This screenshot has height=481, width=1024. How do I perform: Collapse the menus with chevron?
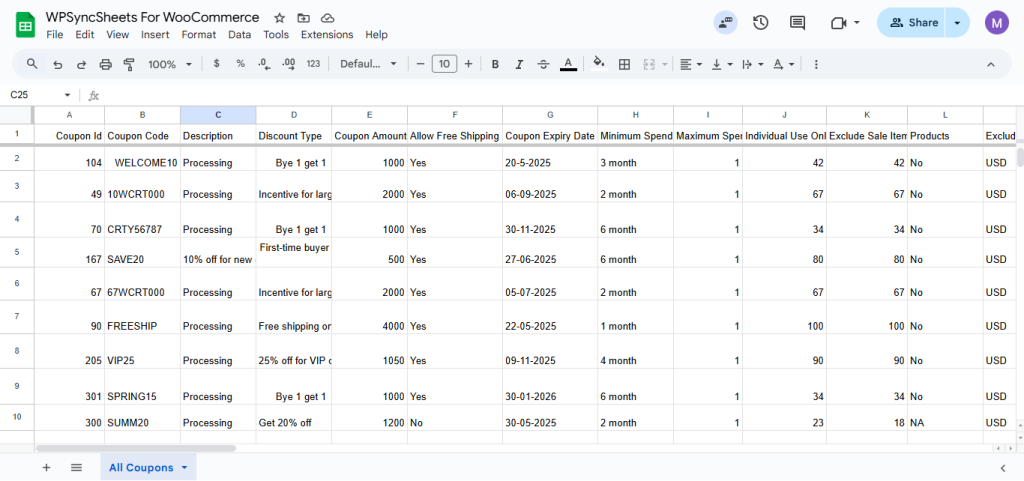(x=991, y=64)
